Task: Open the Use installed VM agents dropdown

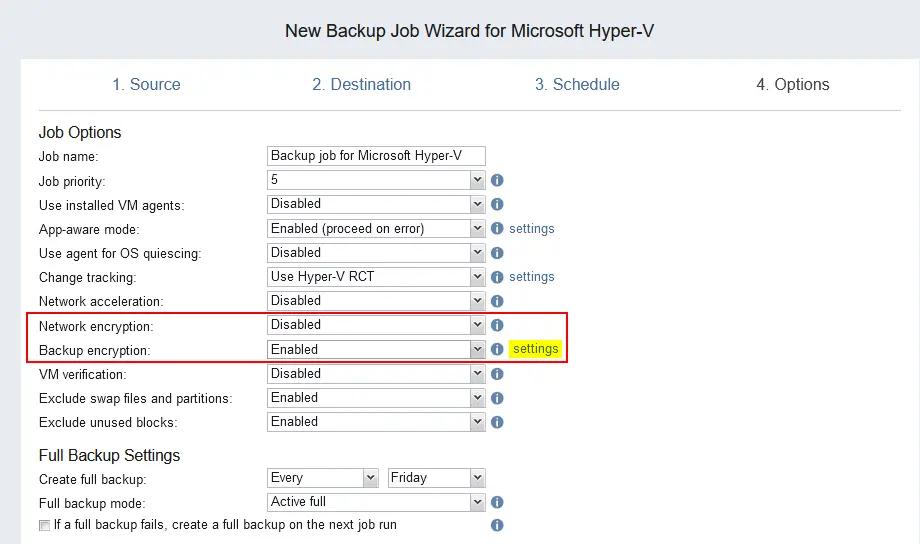Action: coord(376,204)
